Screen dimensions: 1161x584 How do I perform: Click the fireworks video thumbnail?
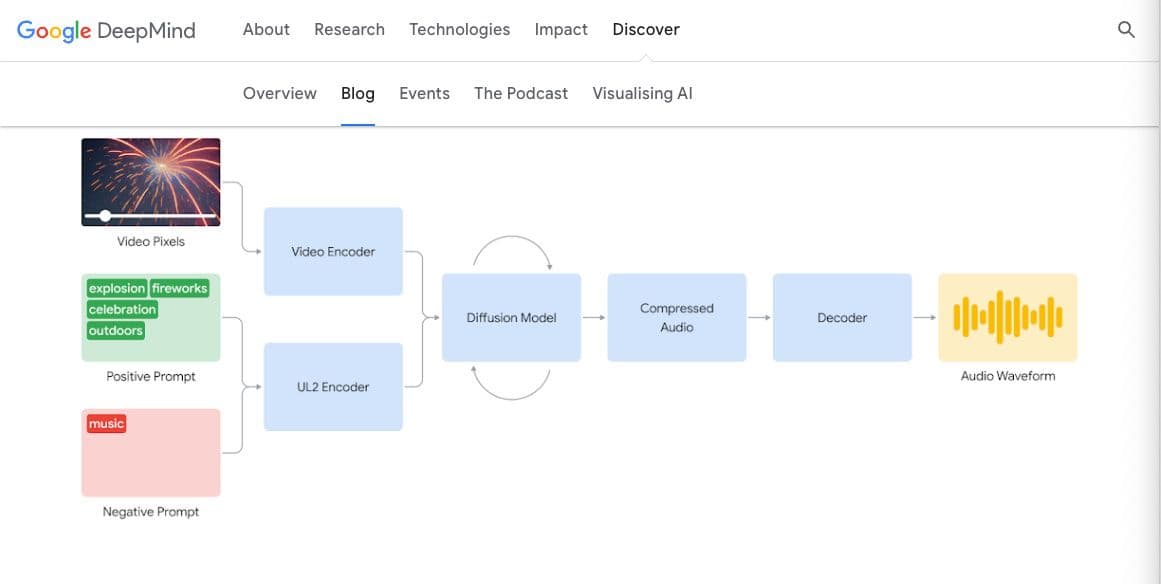click(x=151, y=178)
